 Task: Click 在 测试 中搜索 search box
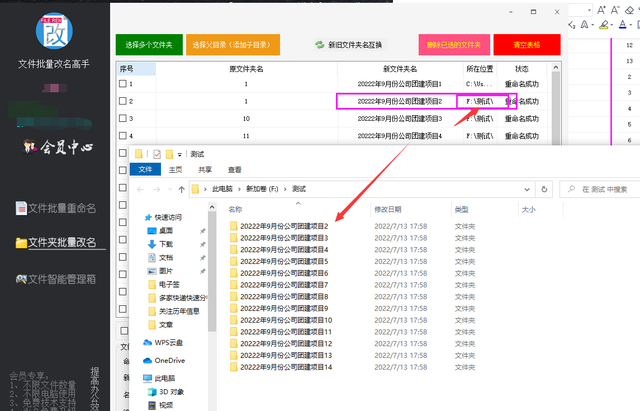click(x=600, y=189)
